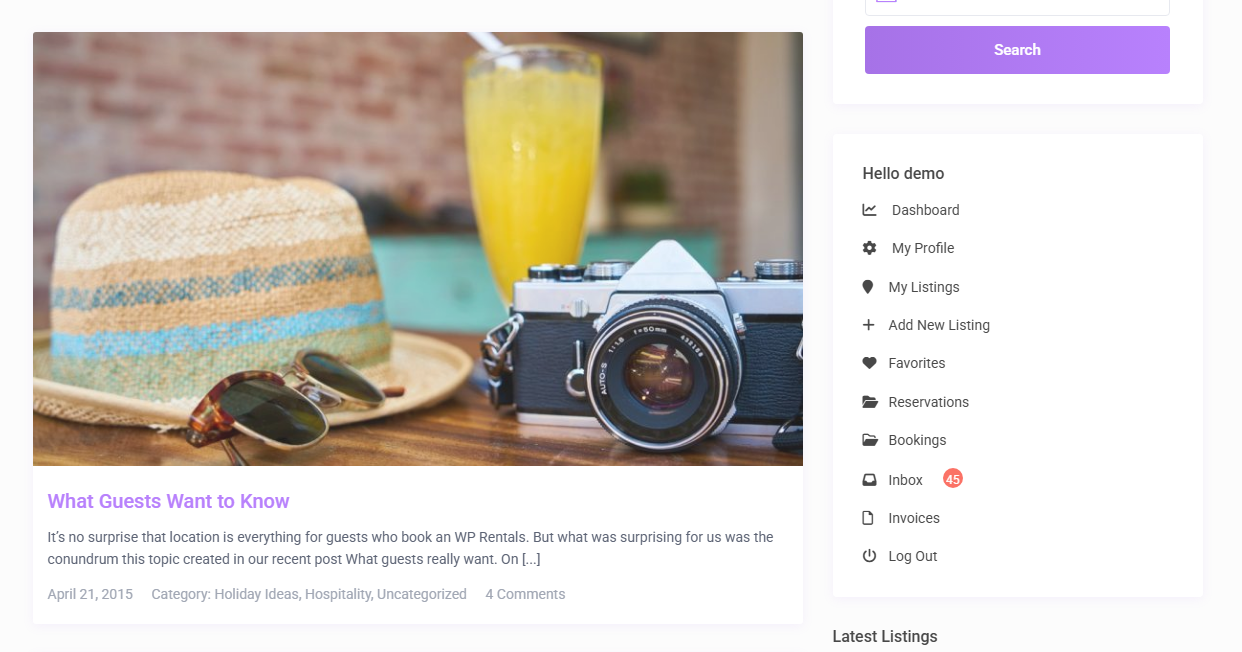Focus the input field above Search button
Image resolution: width=1242 pixels, height=652 pixels.
(x=1017, y=6)
